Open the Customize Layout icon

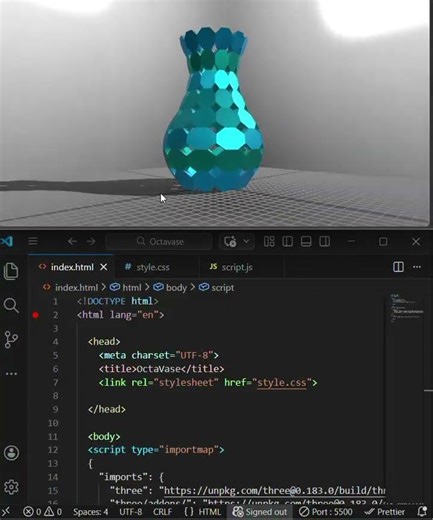(269, 241)
